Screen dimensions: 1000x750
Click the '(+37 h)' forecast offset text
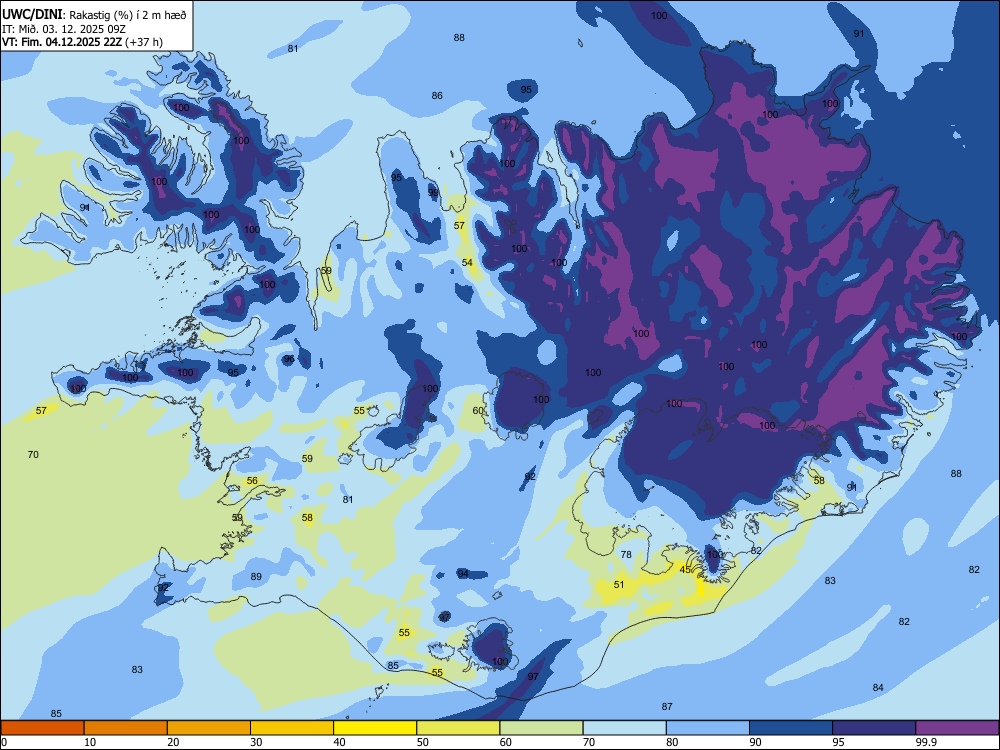[144, 42]
